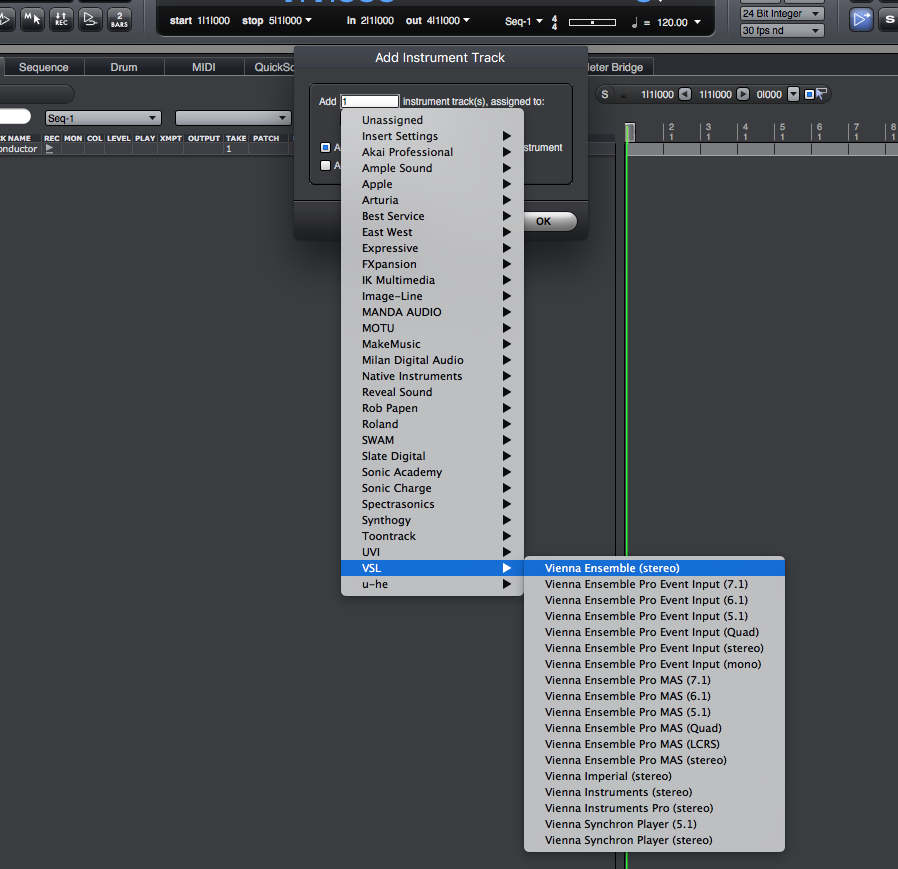
Task: Click the quarter-note tempo beat icon
Action: (x=634, y=22)
